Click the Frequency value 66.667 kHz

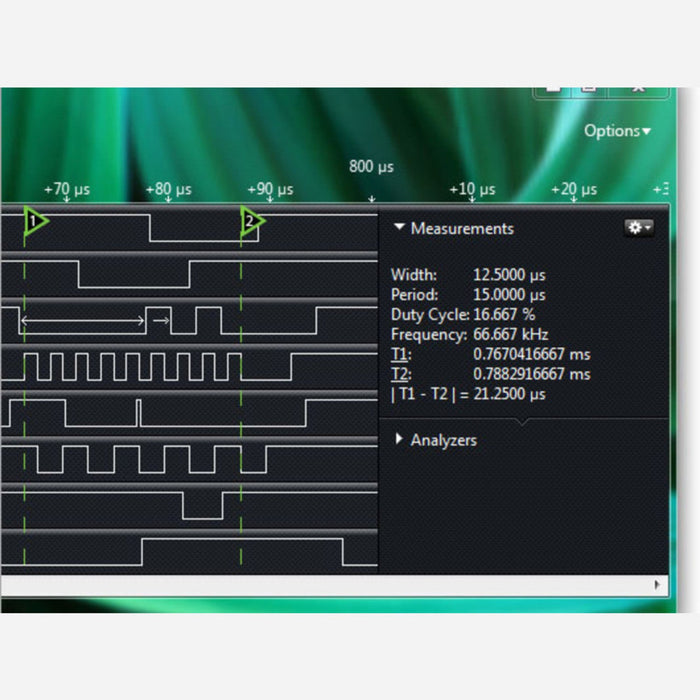point(510,334)
